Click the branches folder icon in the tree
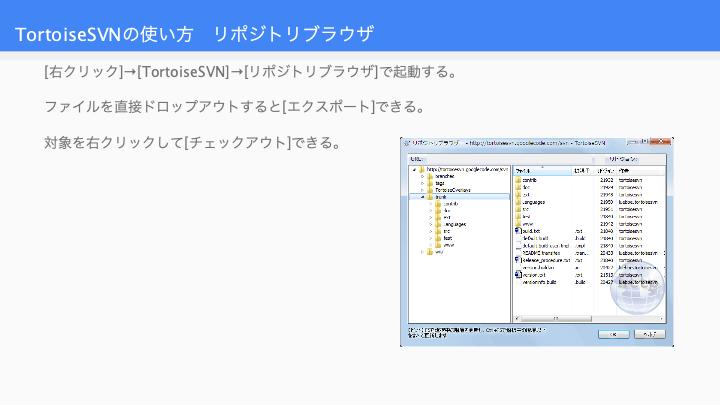 pyautogui.click(x=430, y=176)
